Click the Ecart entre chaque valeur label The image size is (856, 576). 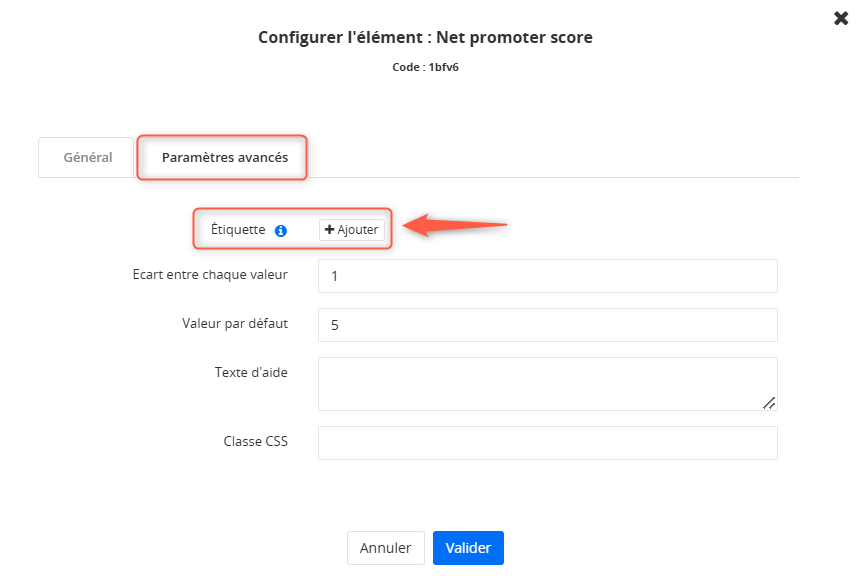(x=210, y=274)
